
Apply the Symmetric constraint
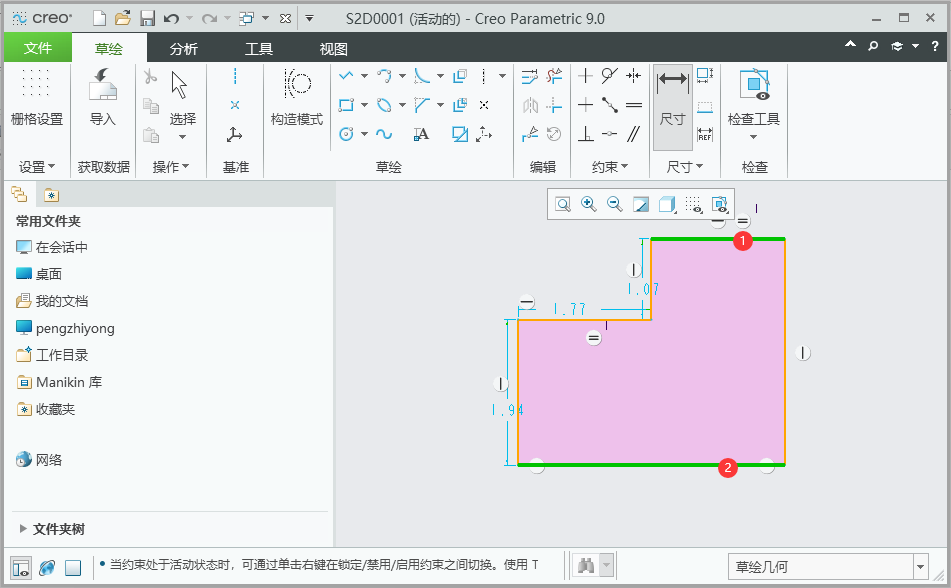[x=634, y=76]
